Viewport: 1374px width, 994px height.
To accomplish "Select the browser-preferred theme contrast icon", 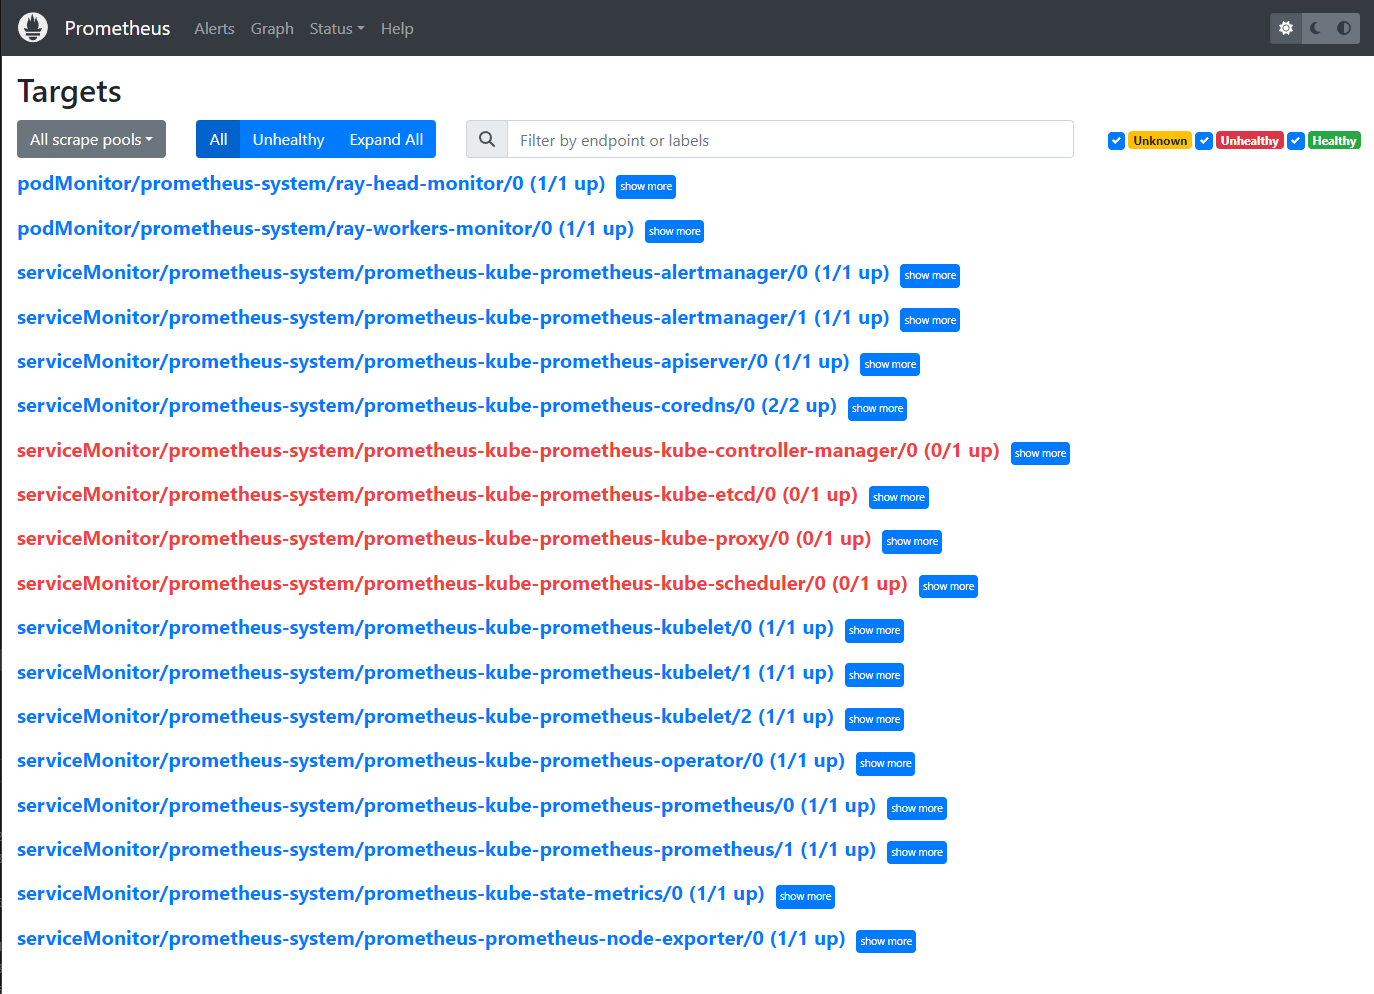I will (1344, 28).
